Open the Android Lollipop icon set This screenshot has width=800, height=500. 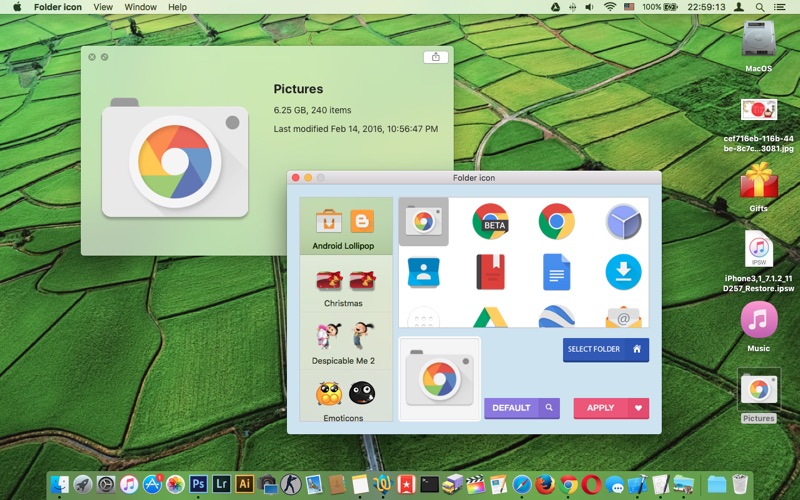coord(345,226)
